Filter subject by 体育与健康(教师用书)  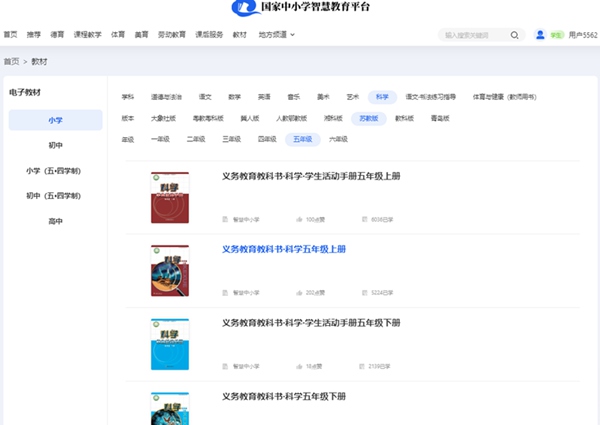tap(504, 97)
